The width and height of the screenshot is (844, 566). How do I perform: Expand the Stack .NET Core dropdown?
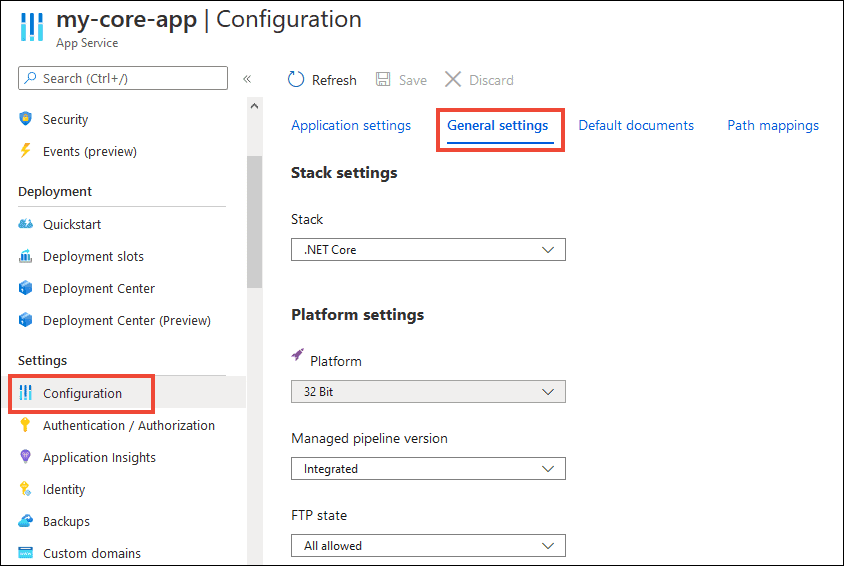point(428,250)
